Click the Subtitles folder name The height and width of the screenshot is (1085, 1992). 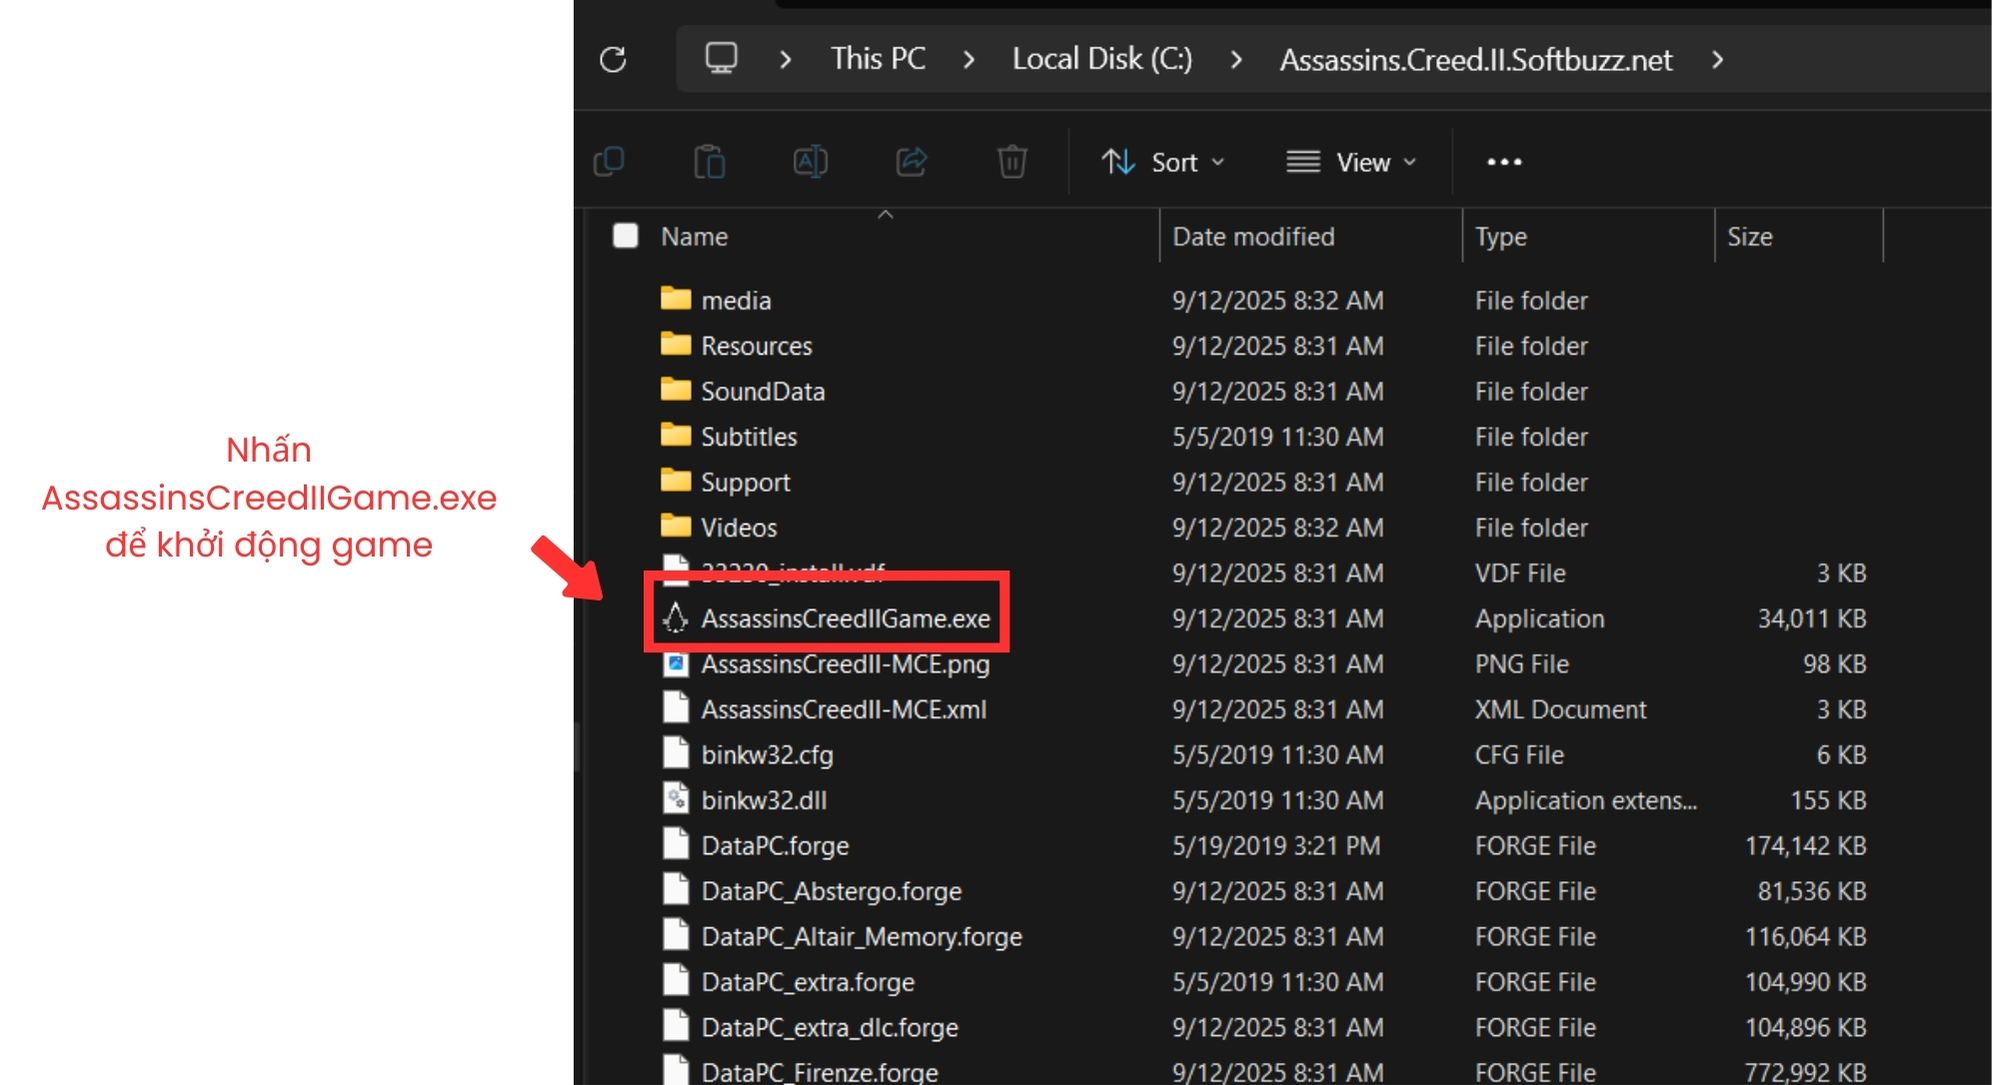[x=749, y=437]
